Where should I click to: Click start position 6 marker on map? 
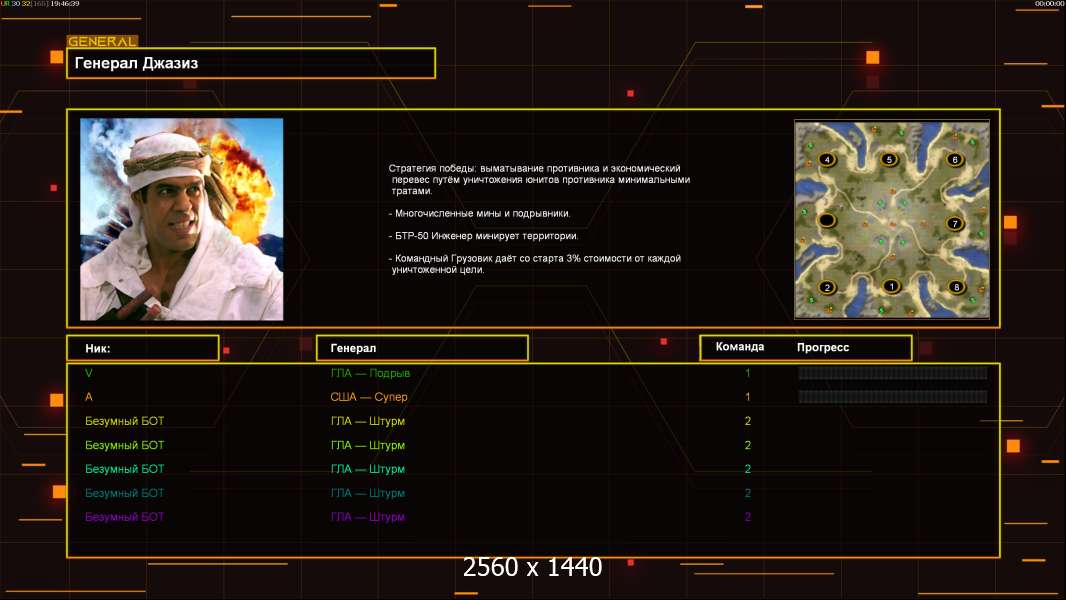(954, 160)
